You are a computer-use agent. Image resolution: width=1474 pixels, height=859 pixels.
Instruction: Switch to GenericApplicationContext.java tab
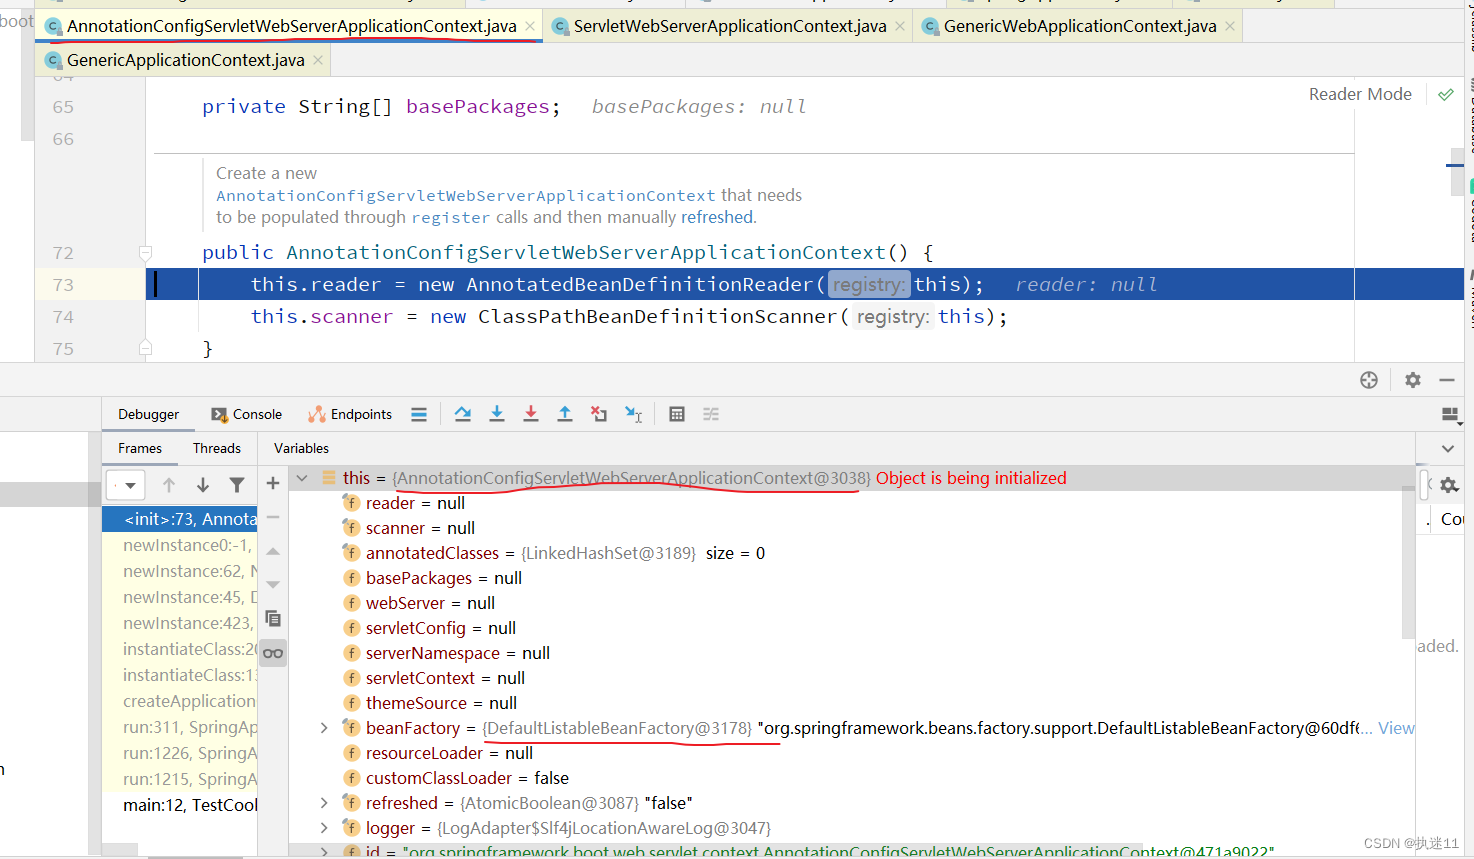click(185, 60)
